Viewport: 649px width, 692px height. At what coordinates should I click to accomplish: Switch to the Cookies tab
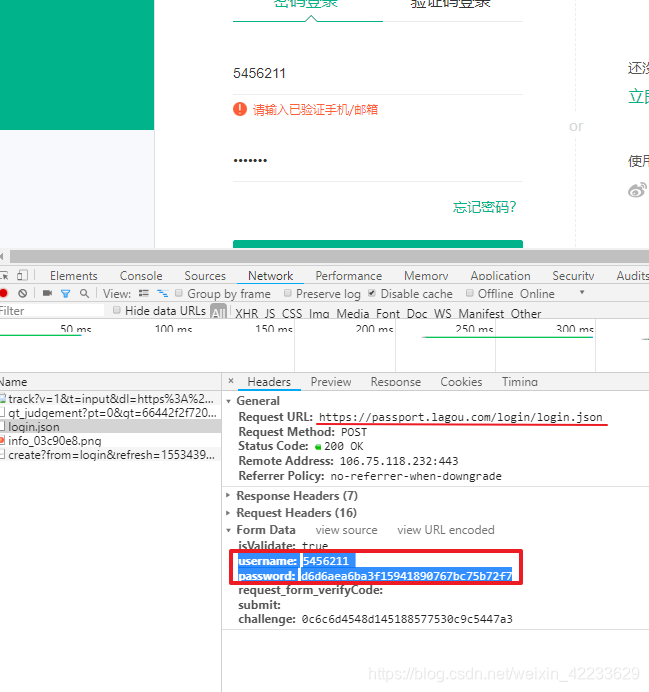point(461,382)
